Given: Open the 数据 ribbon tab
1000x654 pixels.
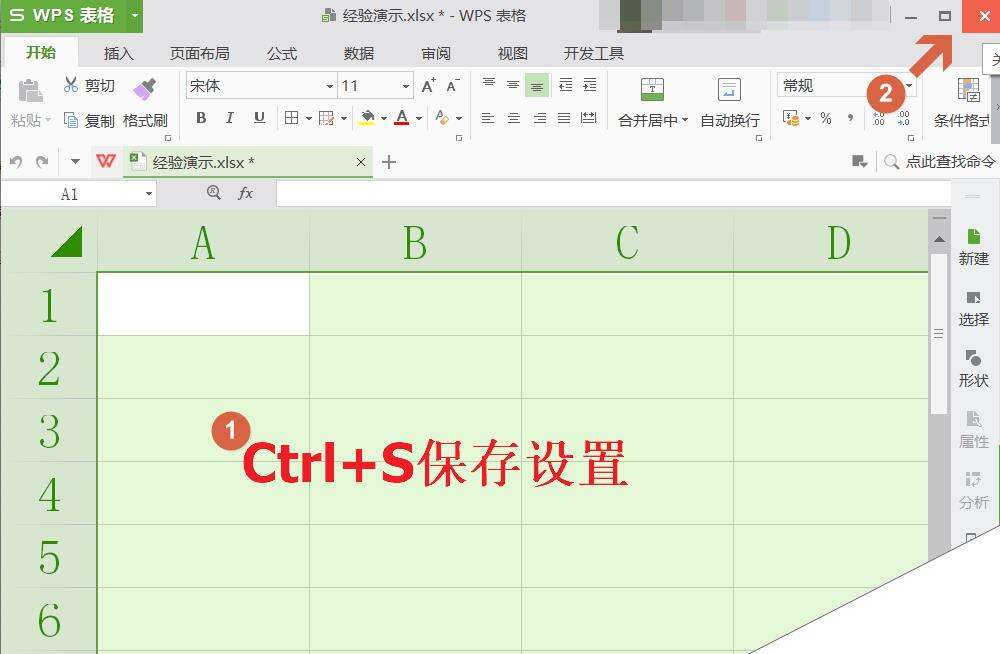Looking at the screenshot, I should click(357, 54).
